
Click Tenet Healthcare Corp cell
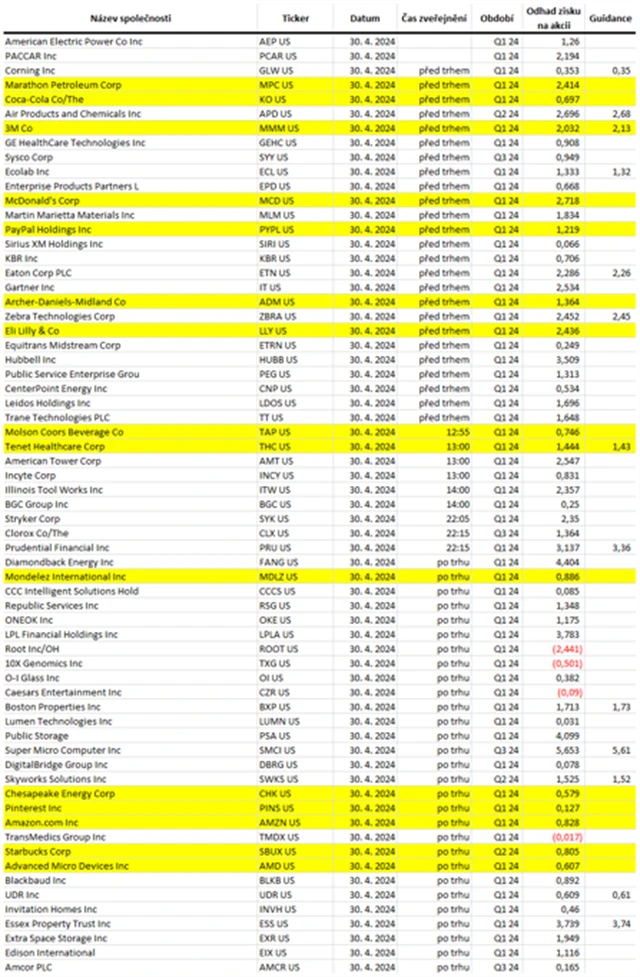55,447
